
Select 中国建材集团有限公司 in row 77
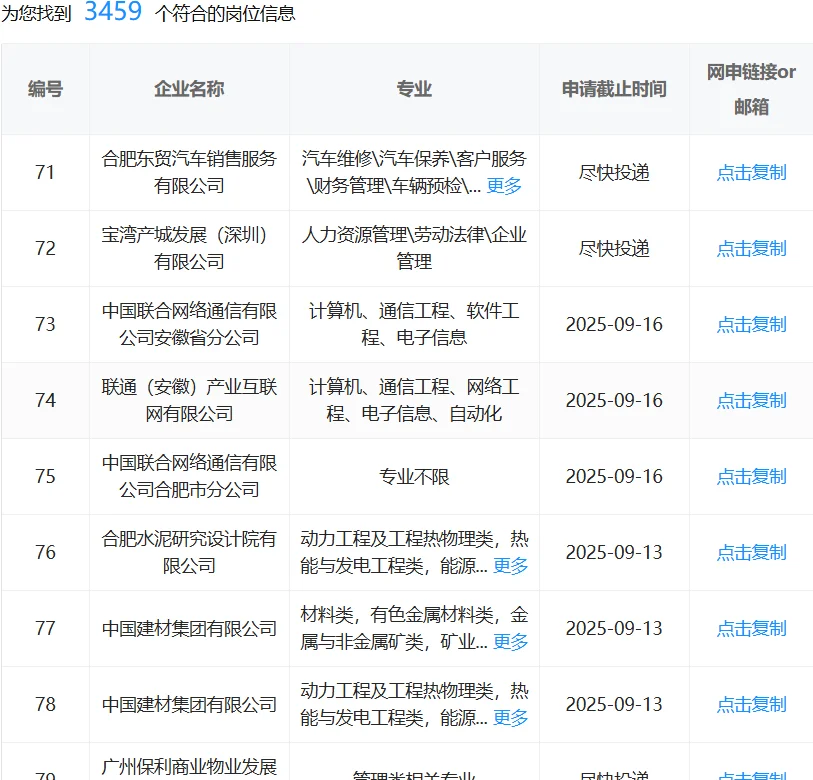coord(189,629)
